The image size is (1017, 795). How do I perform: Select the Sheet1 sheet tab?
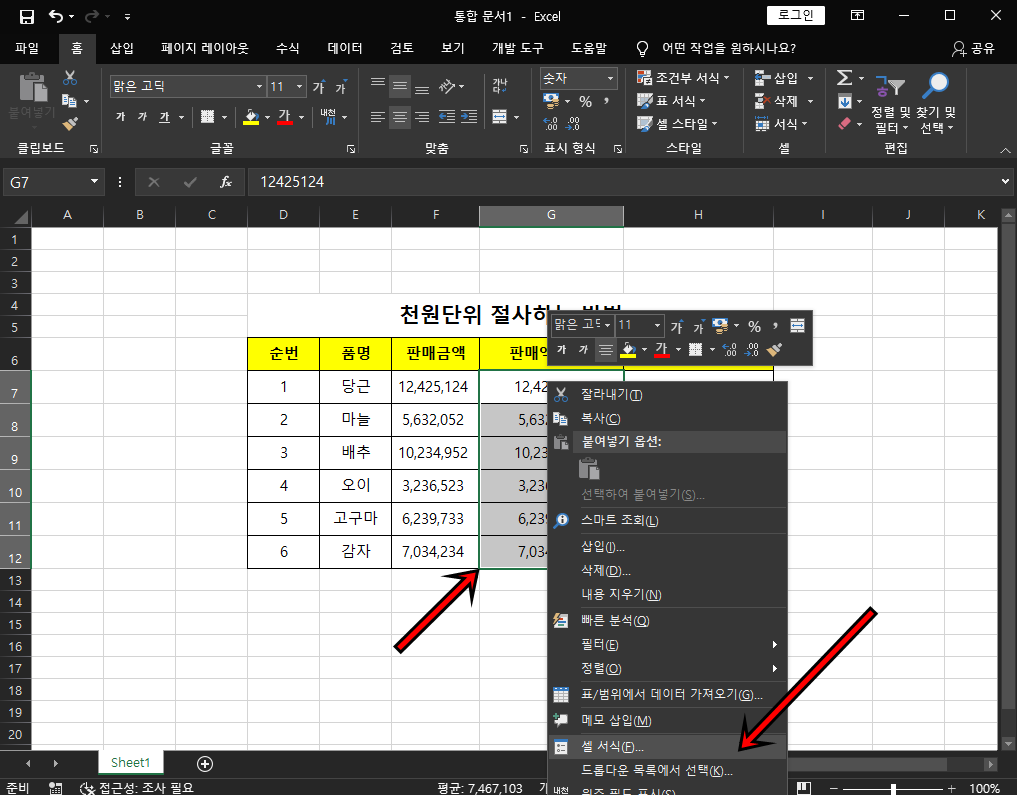[130, 763]
